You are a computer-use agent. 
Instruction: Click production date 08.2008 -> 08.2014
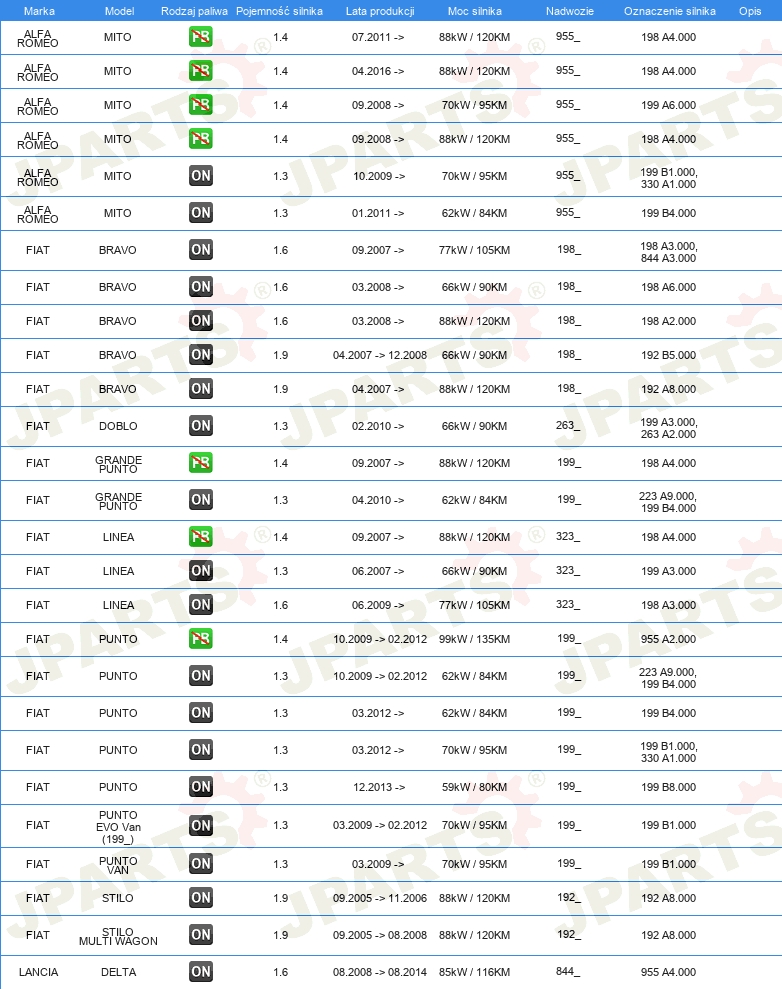click(380, 972)
